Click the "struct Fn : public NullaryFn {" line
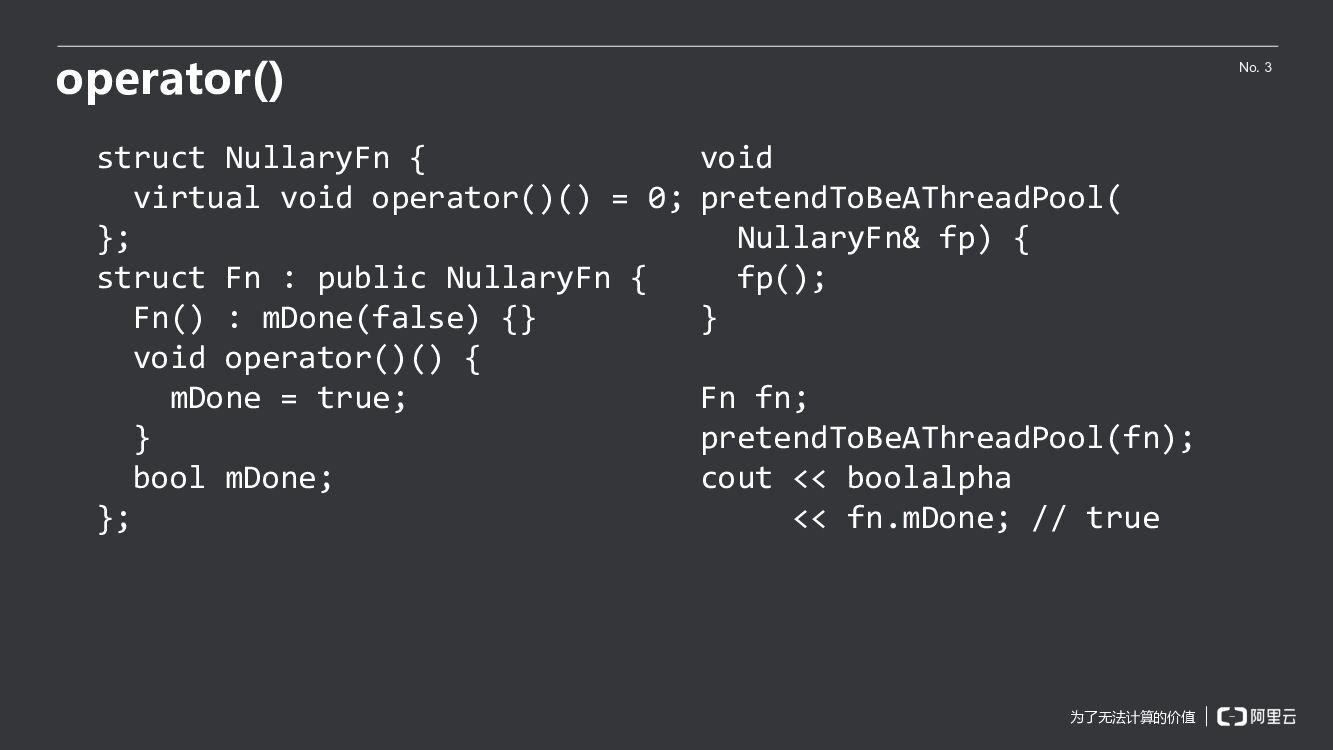This screenshot has width=1333, height=750. point(371,278)
